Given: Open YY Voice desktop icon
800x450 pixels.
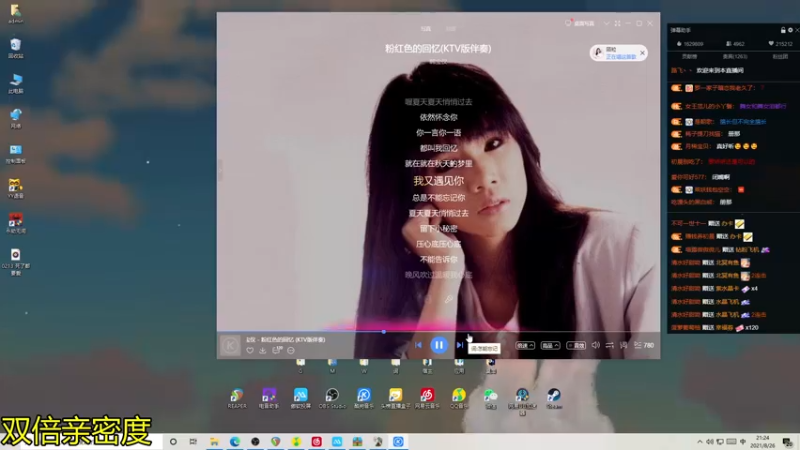Looking at the screenshot, I should [x=15, y=189].
